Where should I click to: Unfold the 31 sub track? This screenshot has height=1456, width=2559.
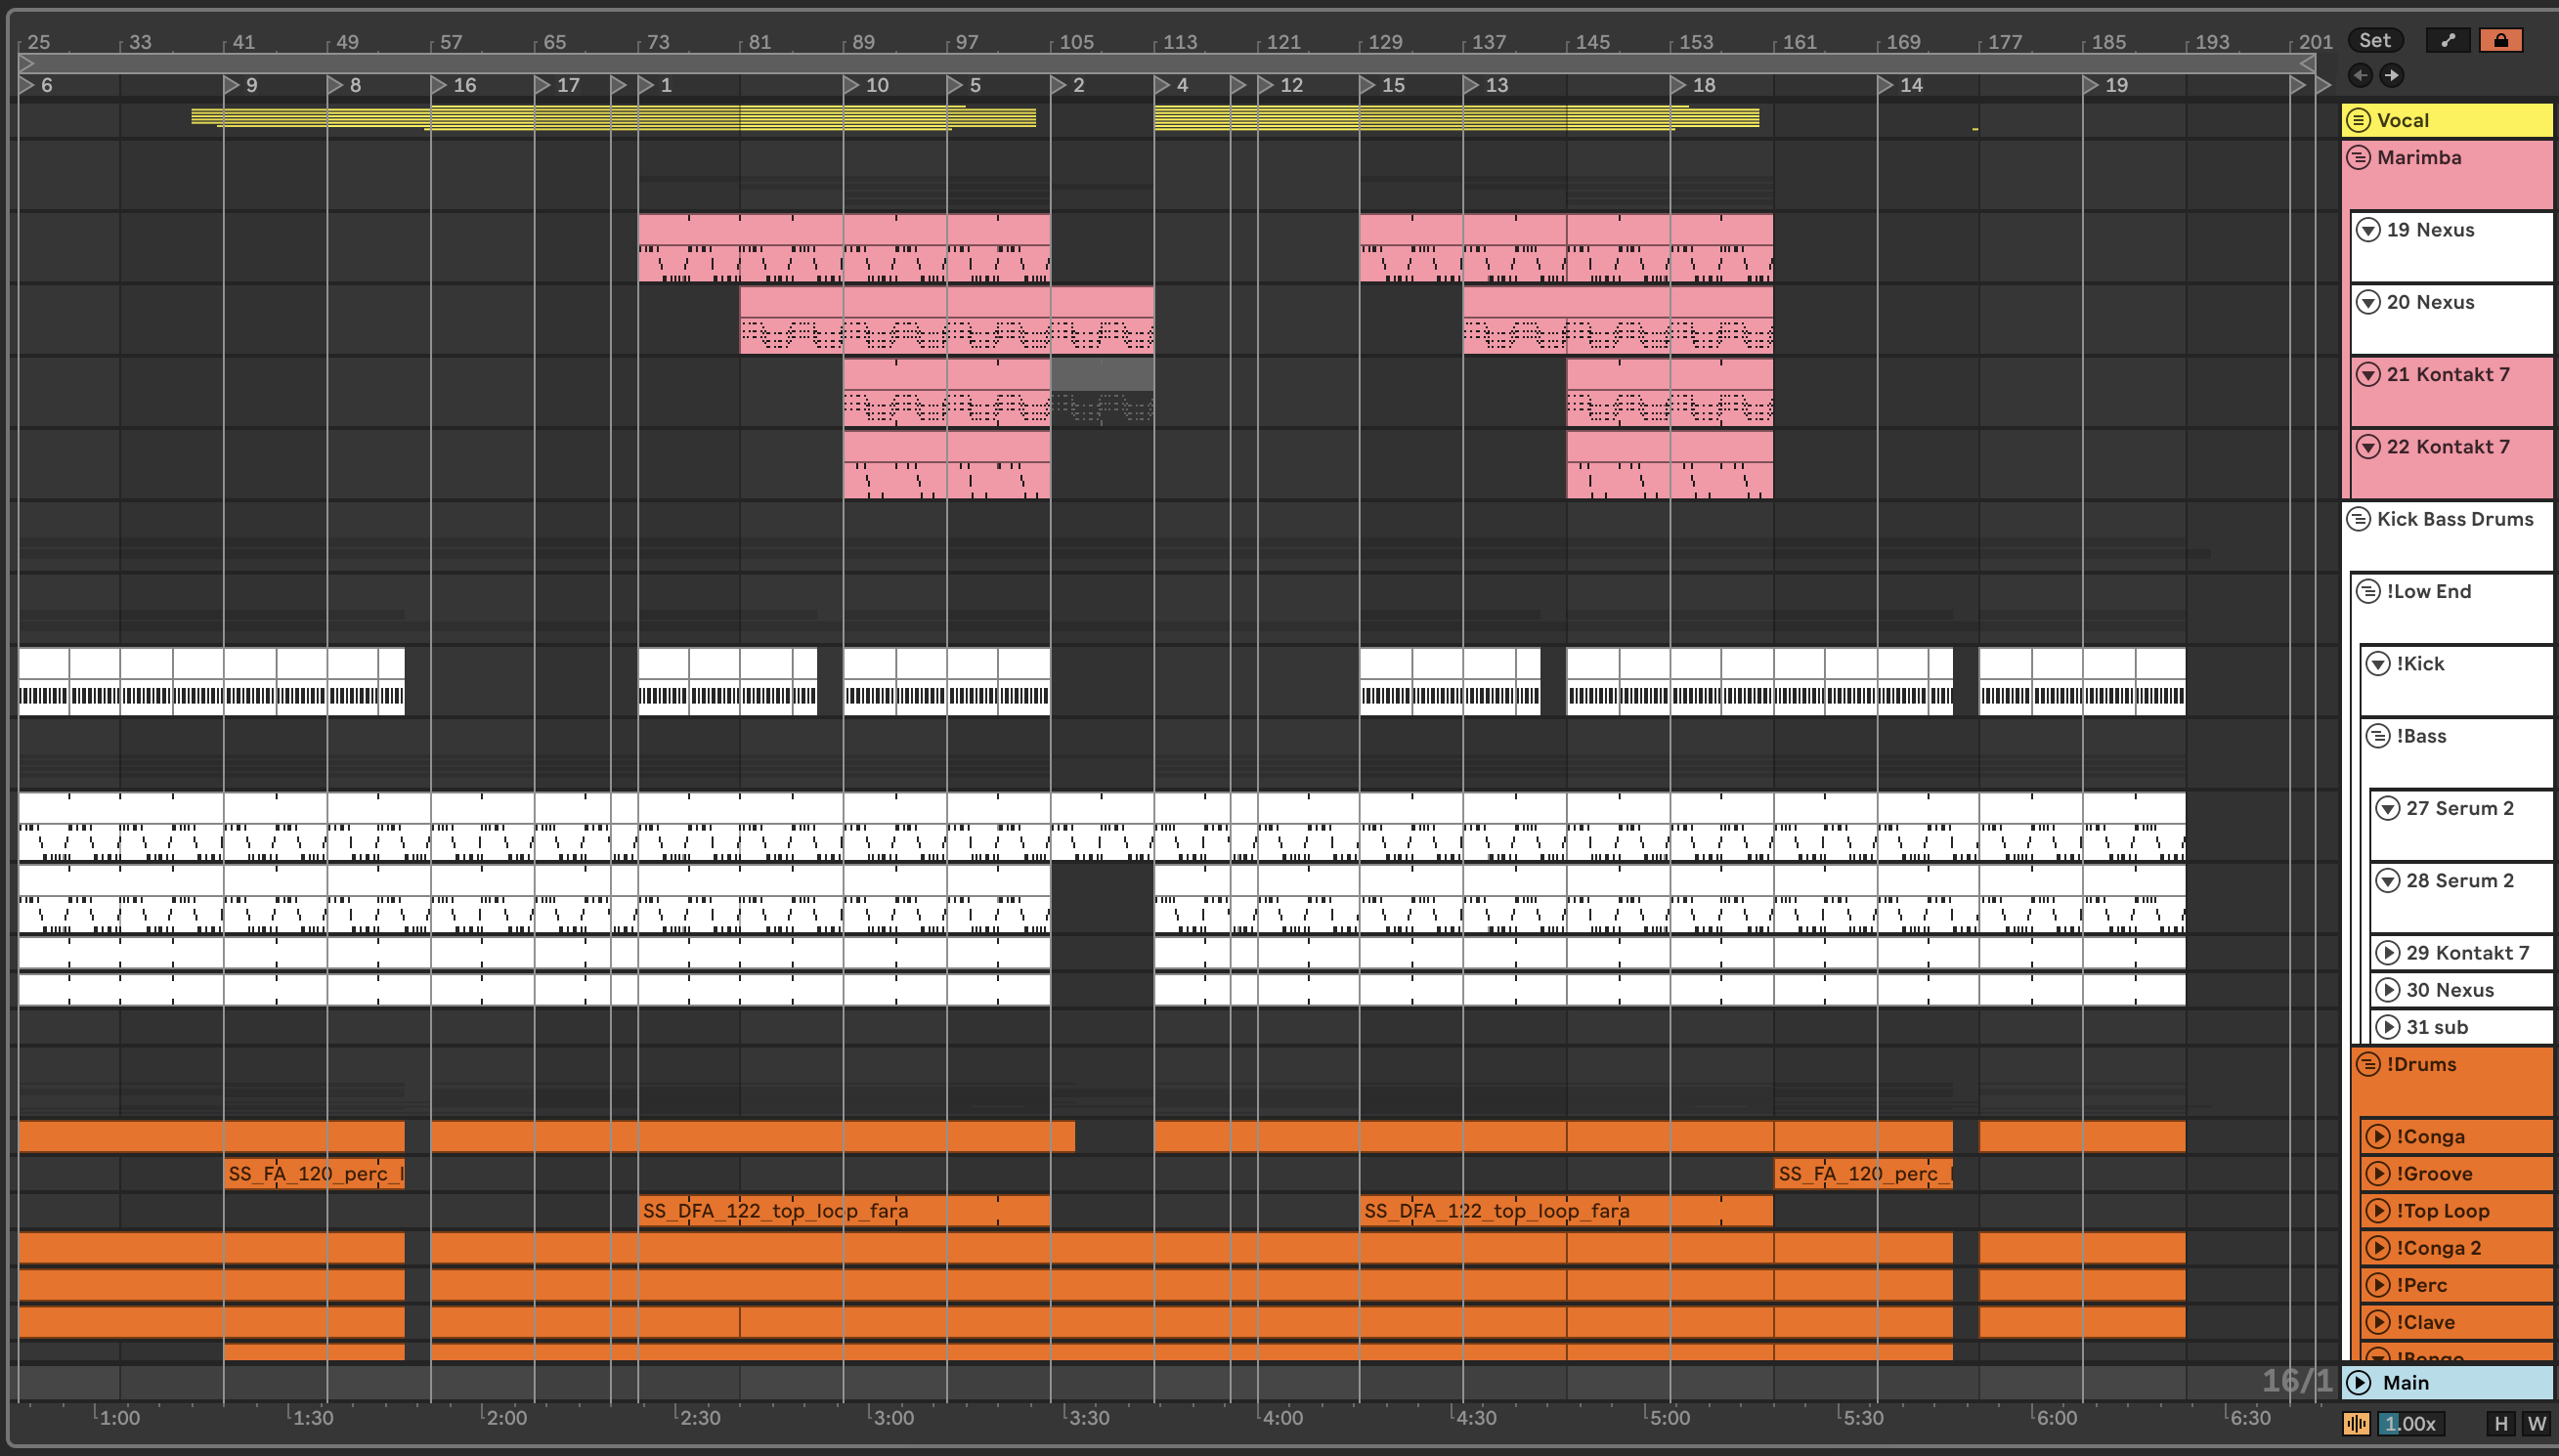[2387, 1027]
